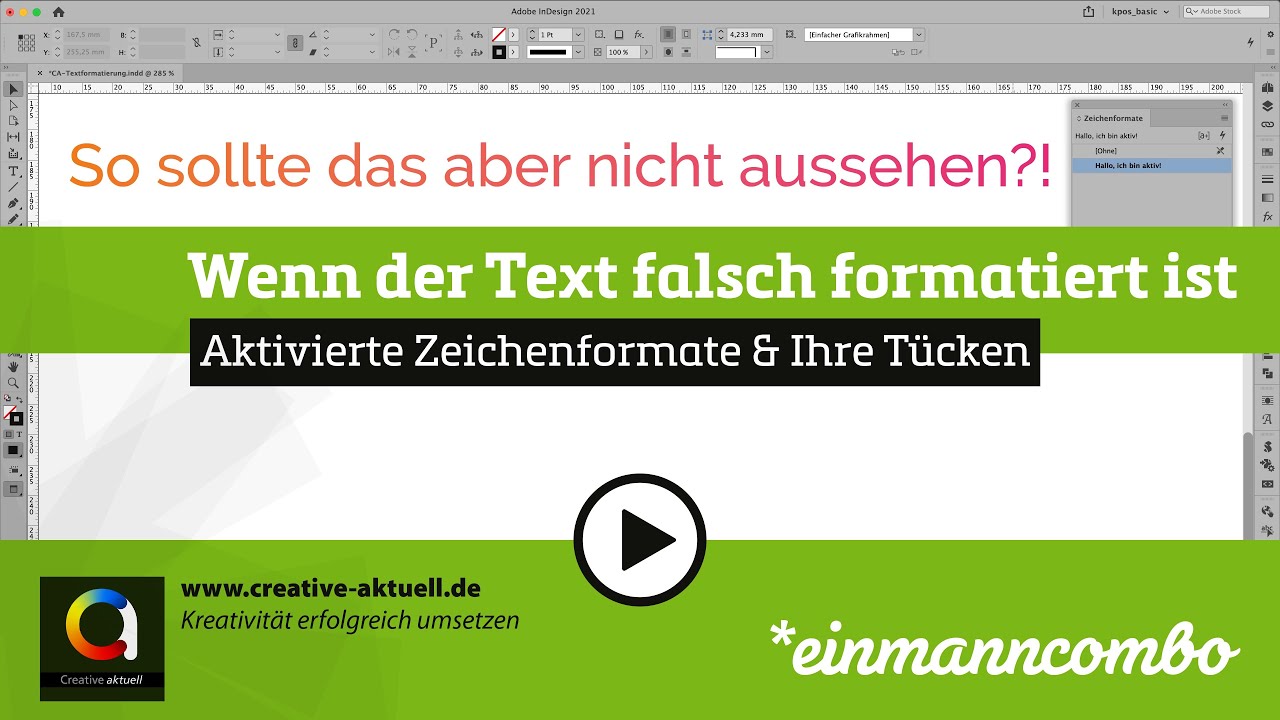The image size is (1280, 720).
Task: Click the flip vertical icon
Action: click(412, 52)
